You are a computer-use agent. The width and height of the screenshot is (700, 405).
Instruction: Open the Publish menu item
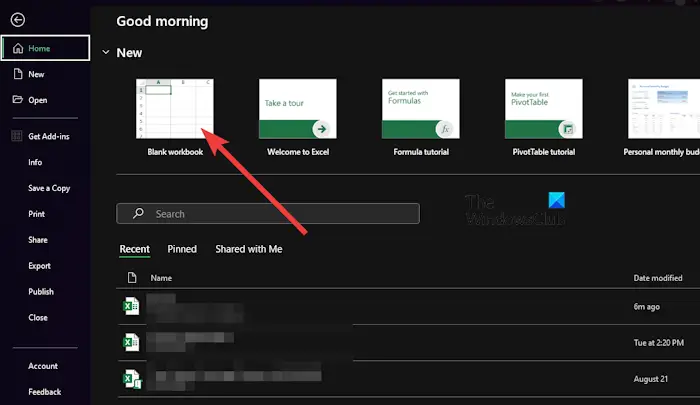point(41,292)
